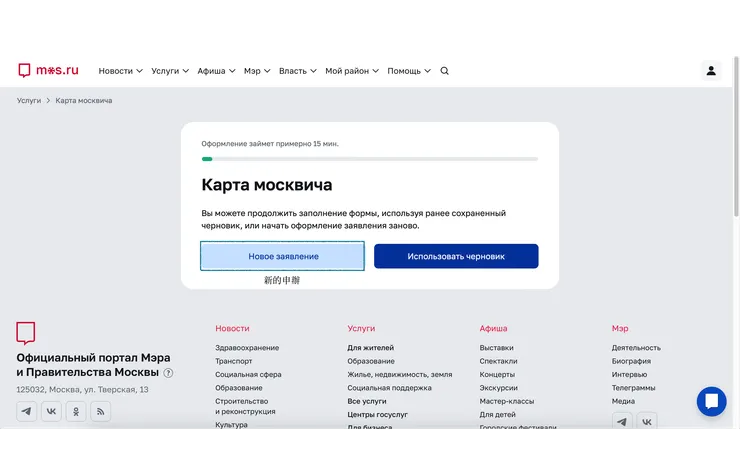The height and width of the screenshot is (463, 740).
Task: Click Использовать черновик button
Action: (x=456, y=256)
